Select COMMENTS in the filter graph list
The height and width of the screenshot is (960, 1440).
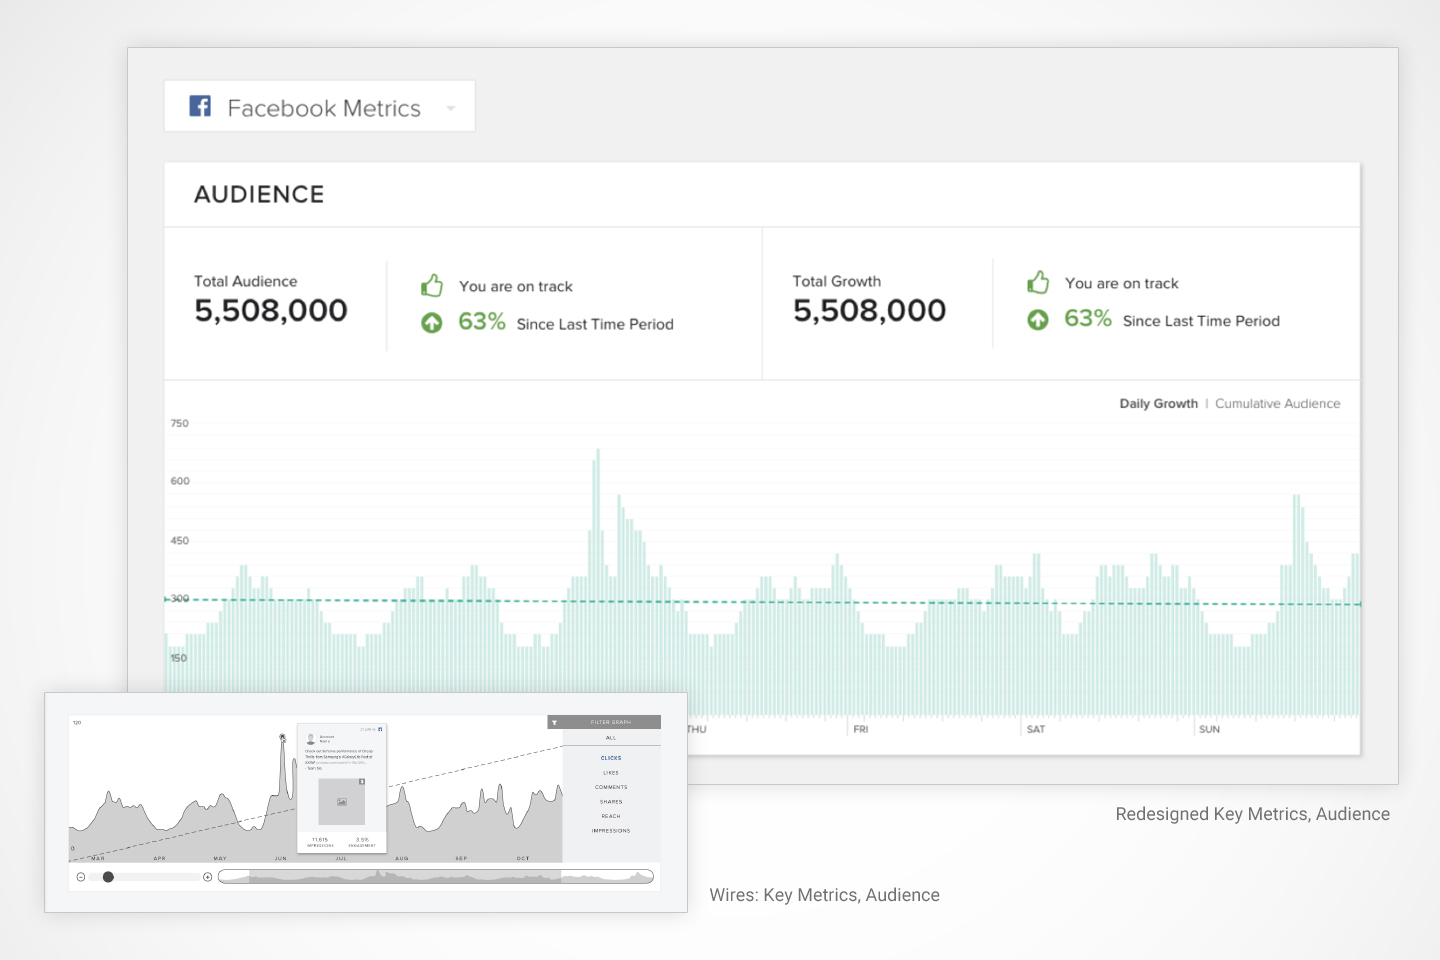point(611,787)
